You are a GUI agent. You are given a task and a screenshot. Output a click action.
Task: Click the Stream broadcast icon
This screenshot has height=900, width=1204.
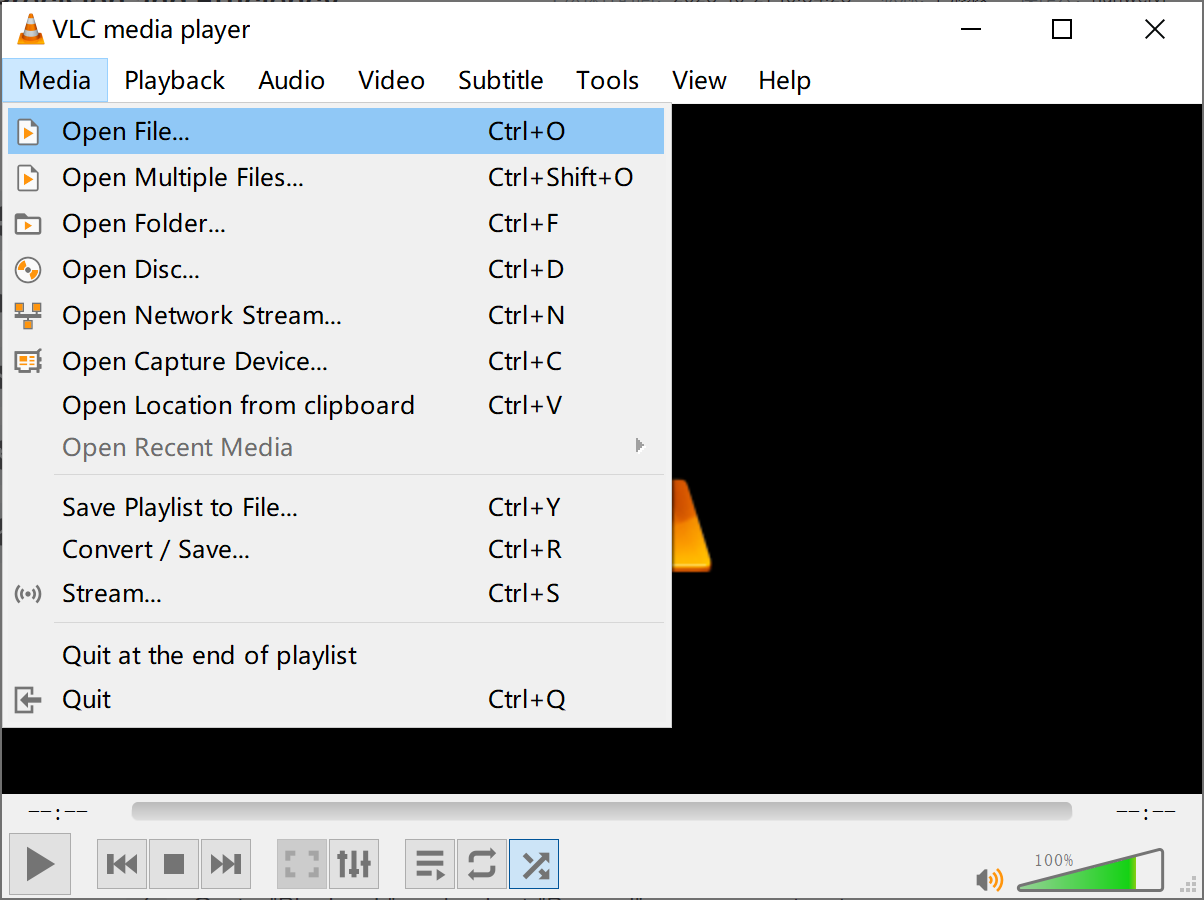pyautogui.click(x=27, y=593)
